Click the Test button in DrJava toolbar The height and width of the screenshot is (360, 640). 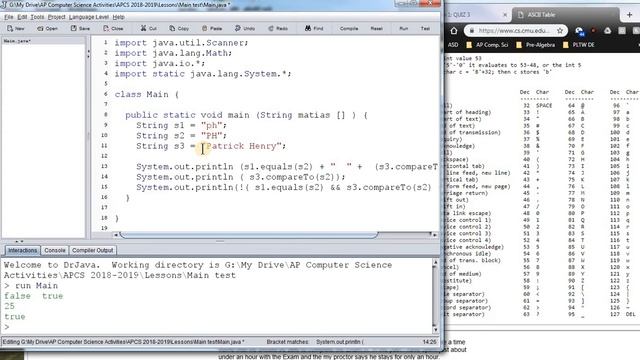coord(425,29)
